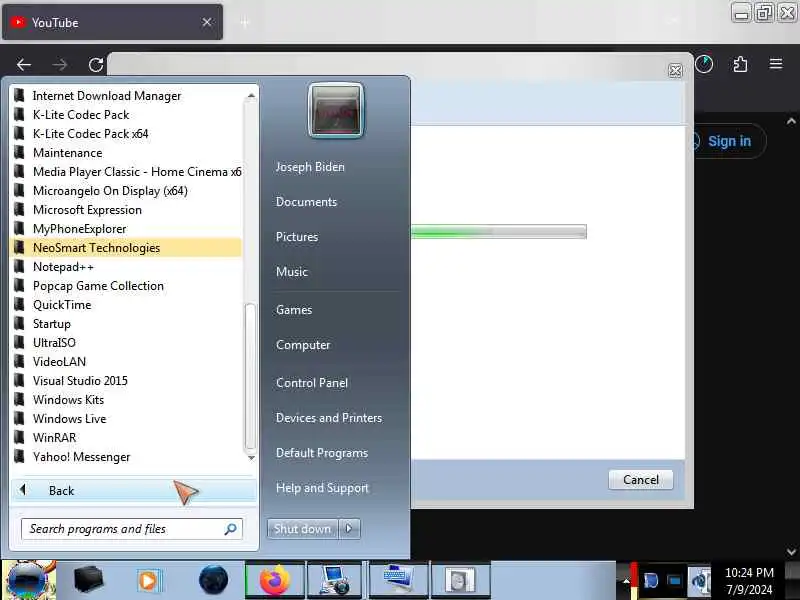Select the YouTube browser tab
800x600 pixels.
pyautogui.click(x=112, y=22)
